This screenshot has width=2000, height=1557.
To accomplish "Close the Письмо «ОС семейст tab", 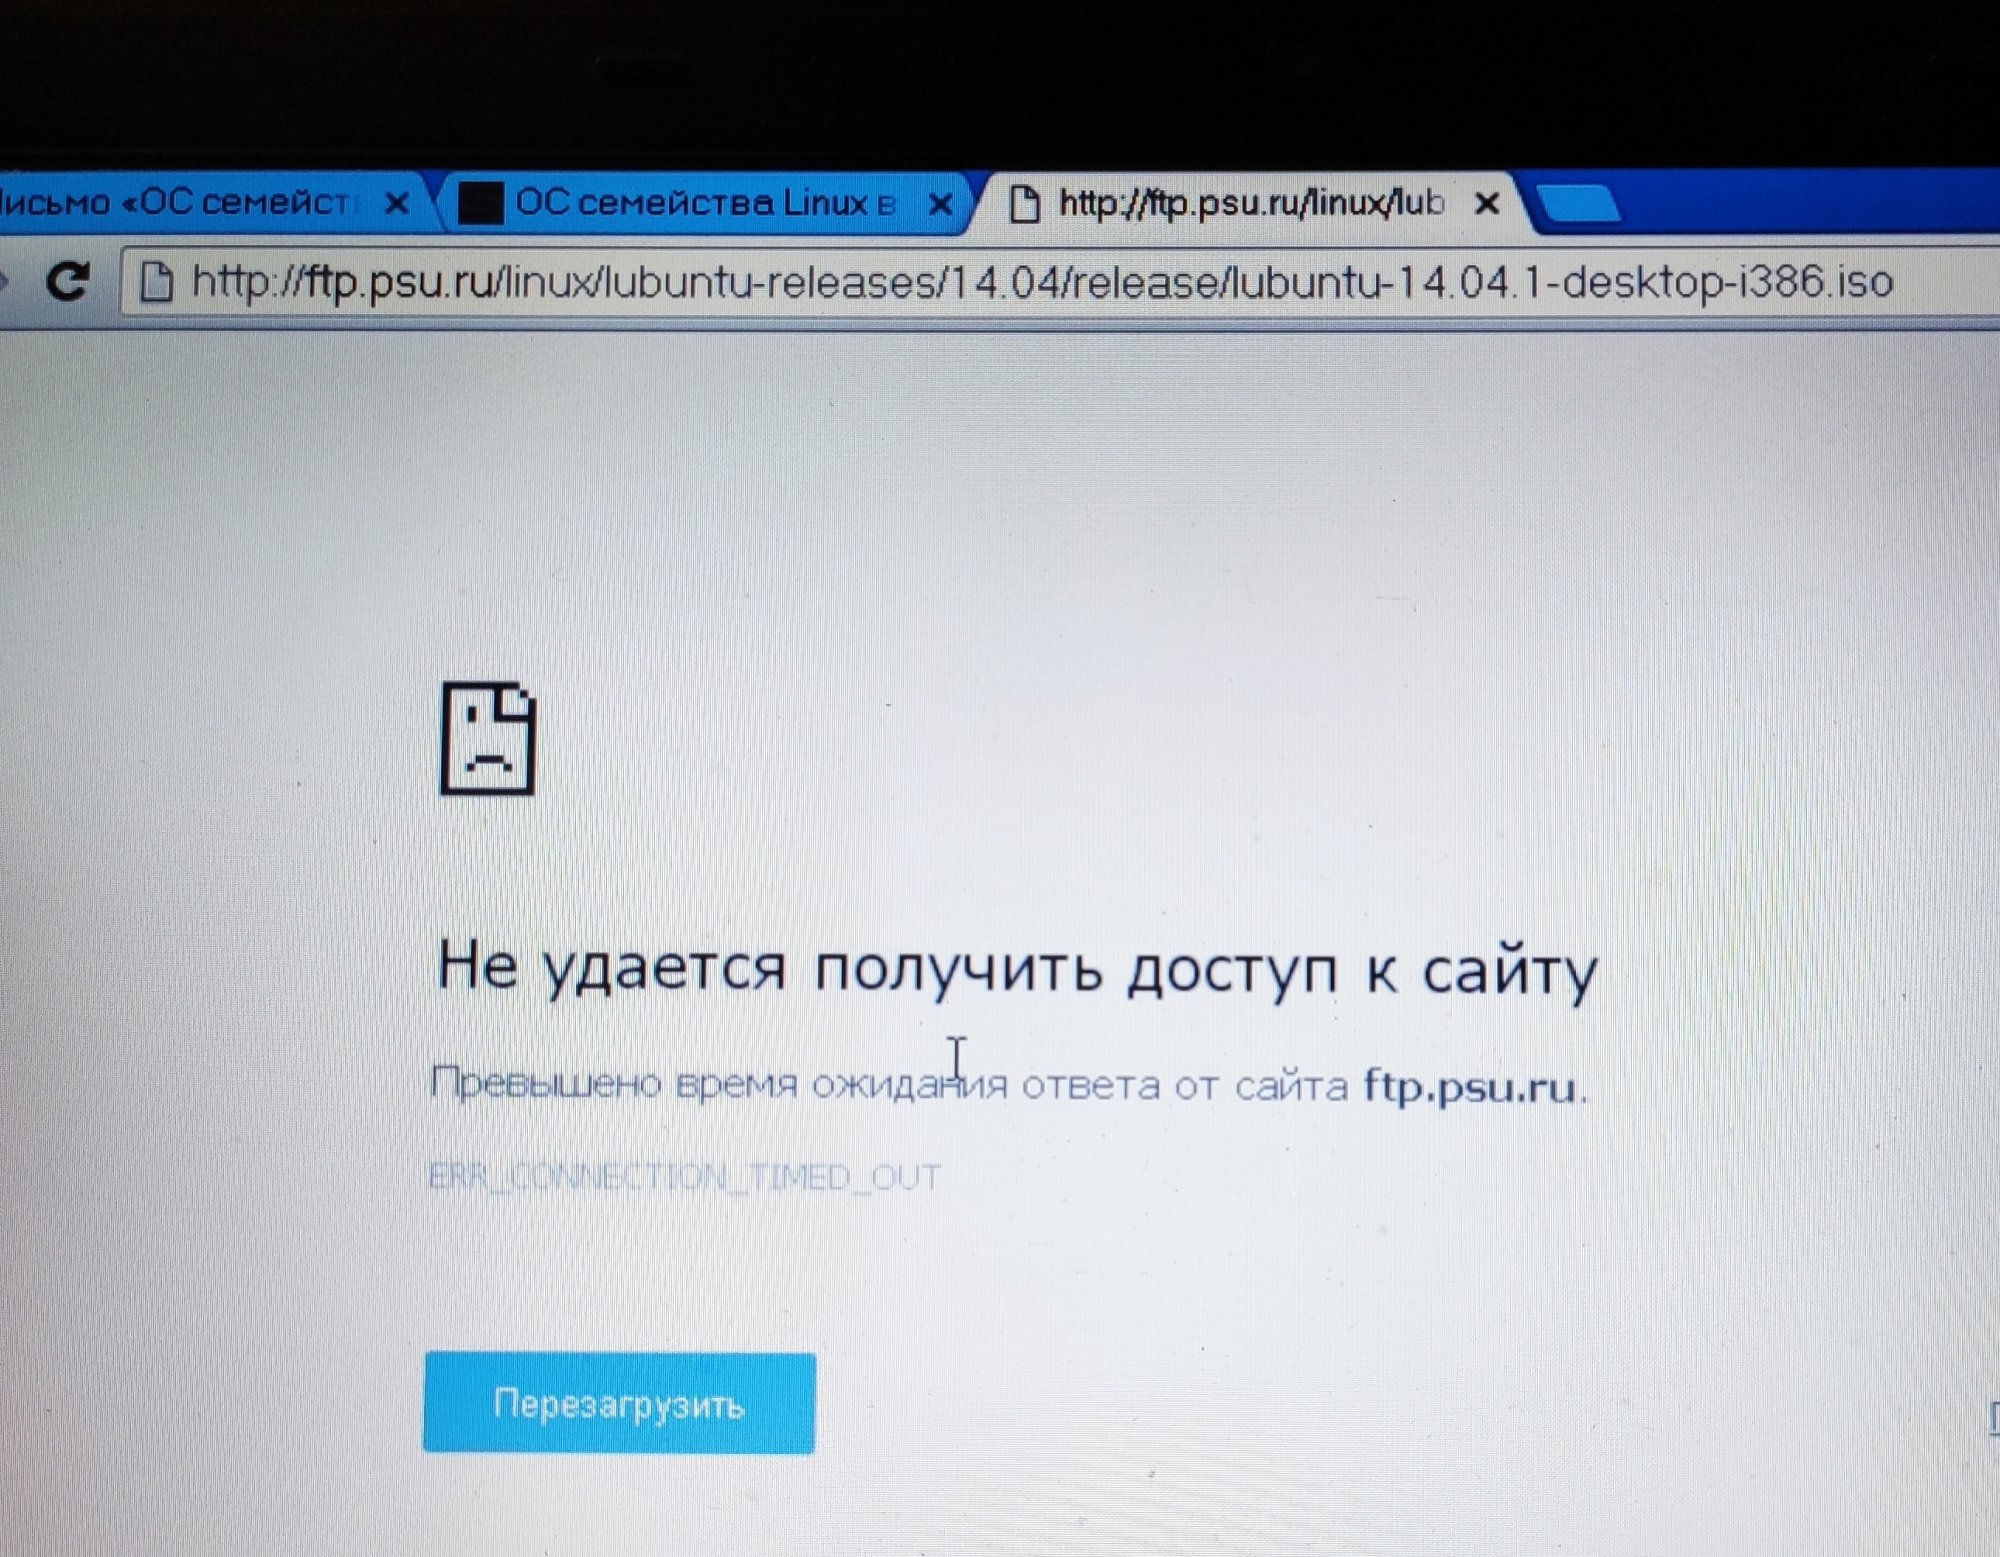I will [397, 204].
